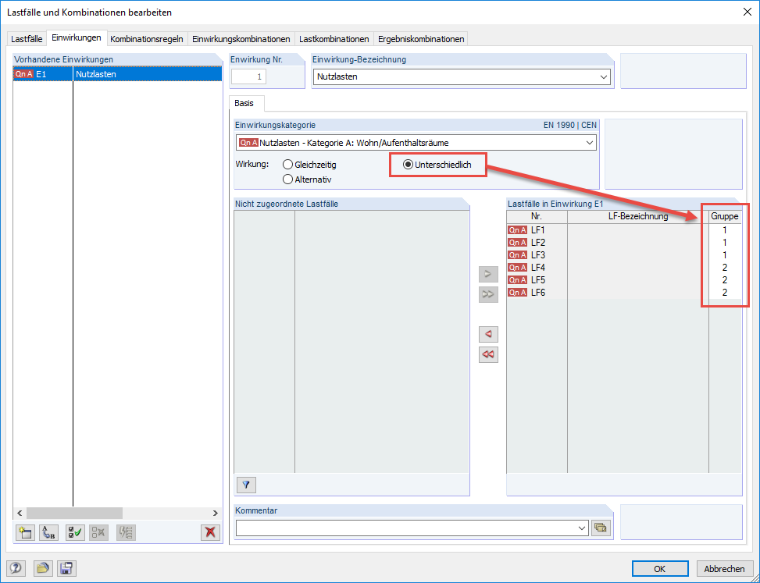Click the Gruppe cell of LF1
This screenshot has height=583, width=760.
coord(725,230)
